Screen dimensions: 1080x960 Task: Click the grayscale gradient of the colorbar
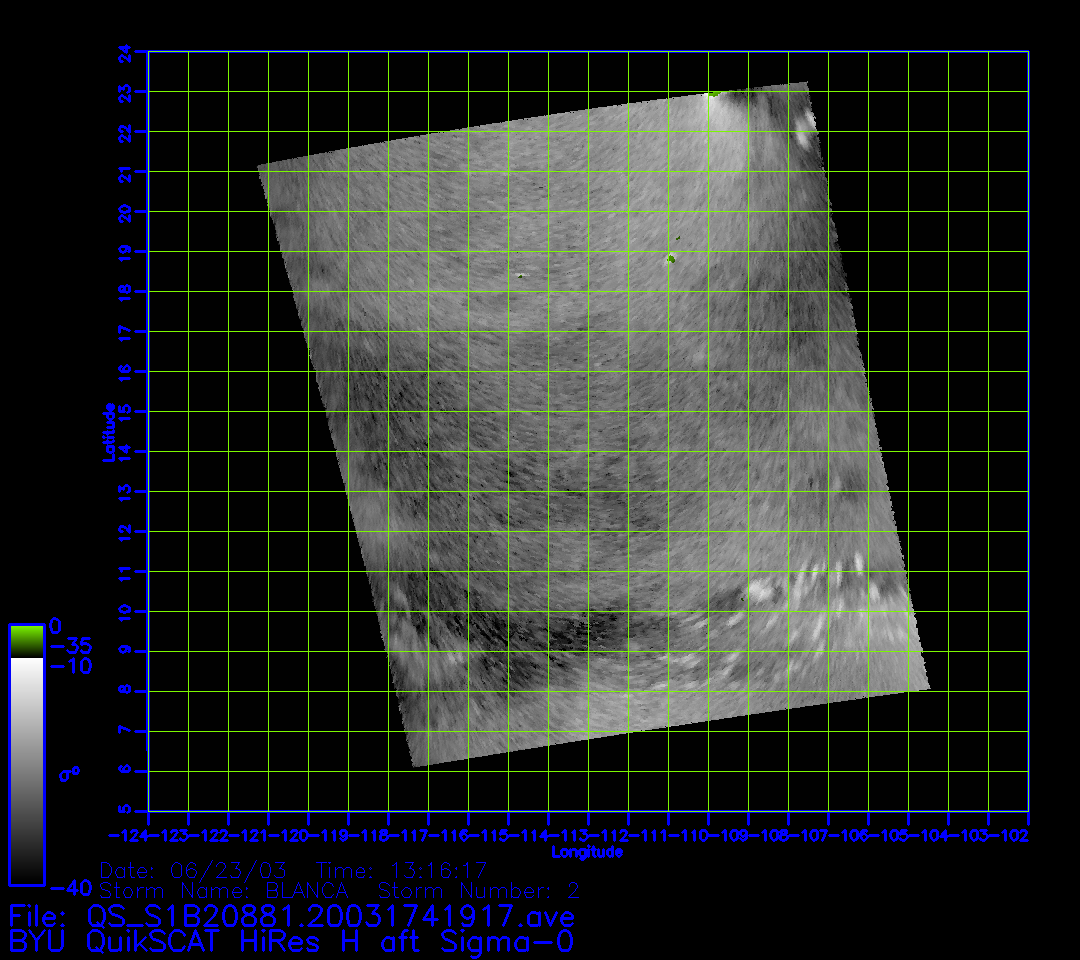(26, 770)
